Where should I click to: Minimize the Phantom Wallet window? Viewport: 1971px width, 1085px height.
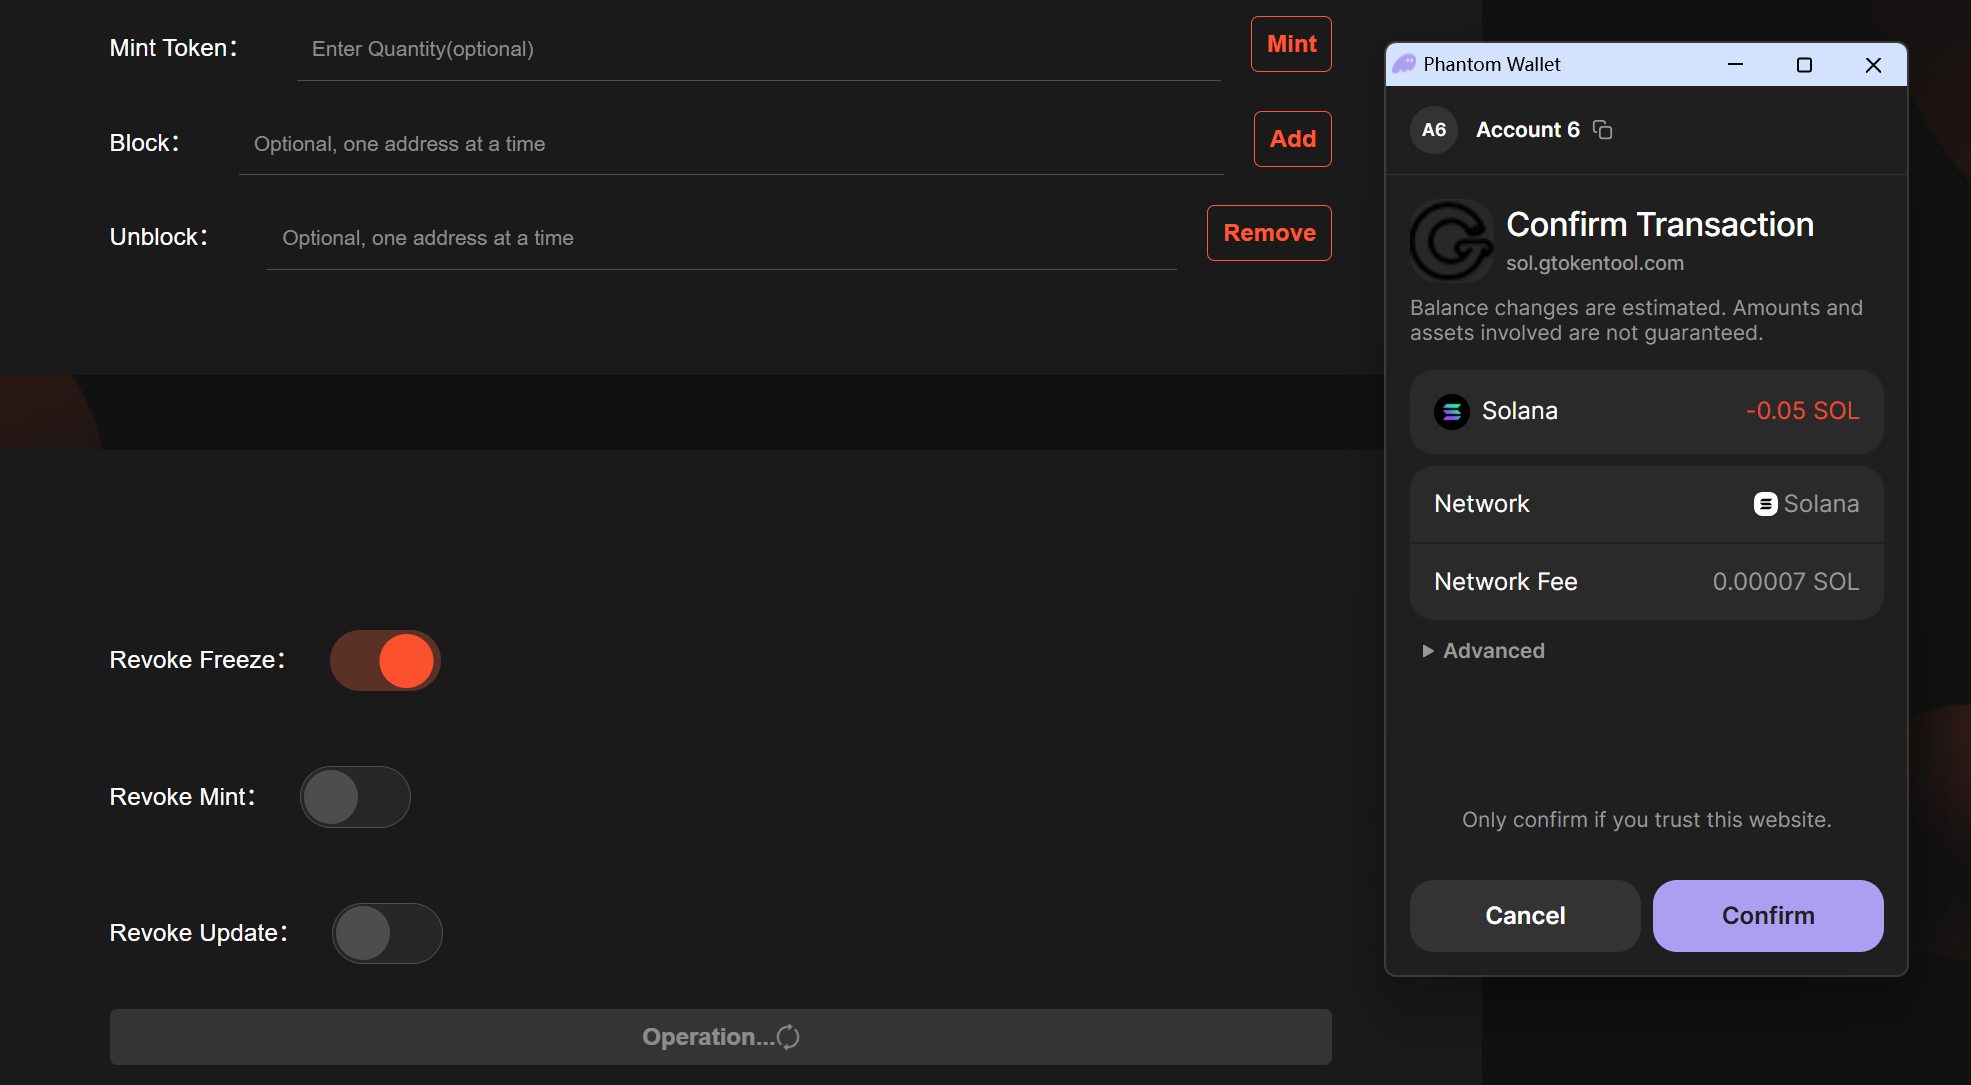(x=1735, y=65)
